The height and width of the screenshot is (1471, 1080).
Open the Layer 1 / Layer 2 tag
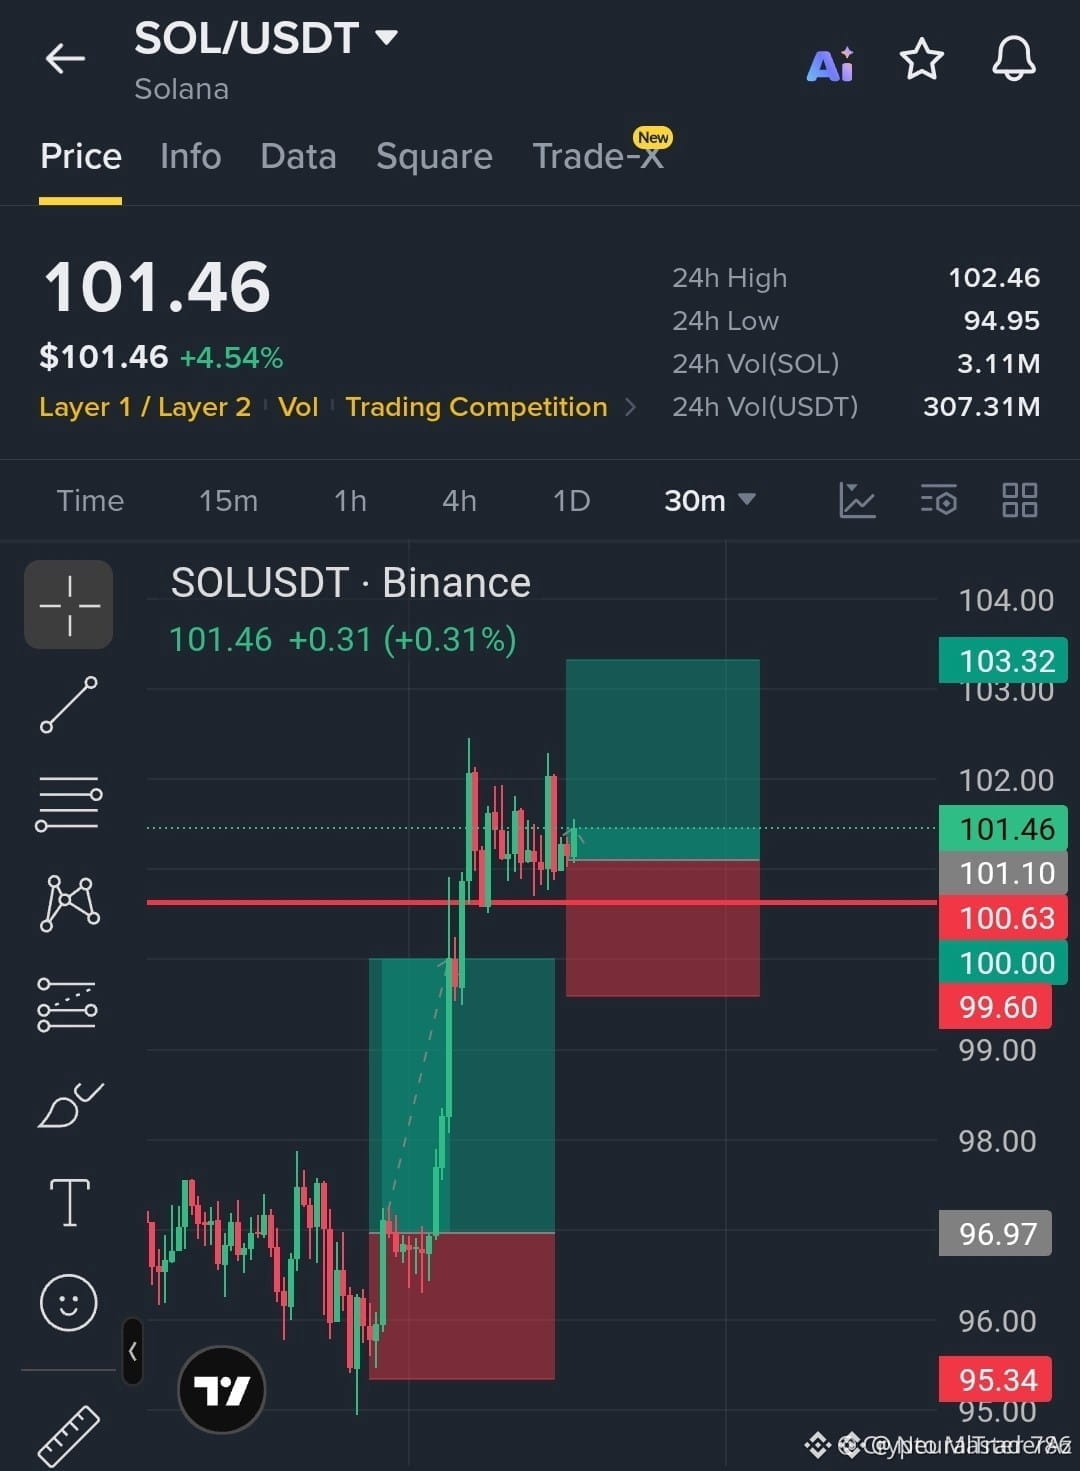[145, 407]
